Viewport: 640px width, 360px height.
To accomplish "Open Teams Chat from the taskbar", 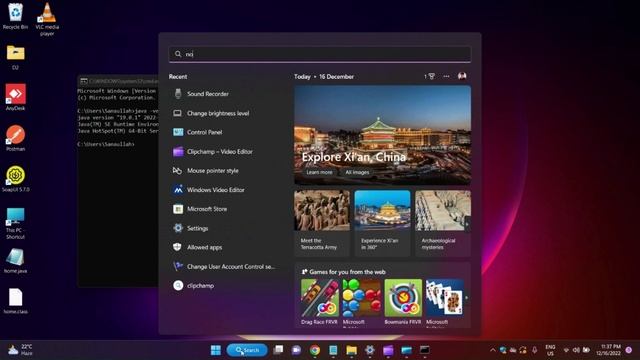I will tap(296, 350).
